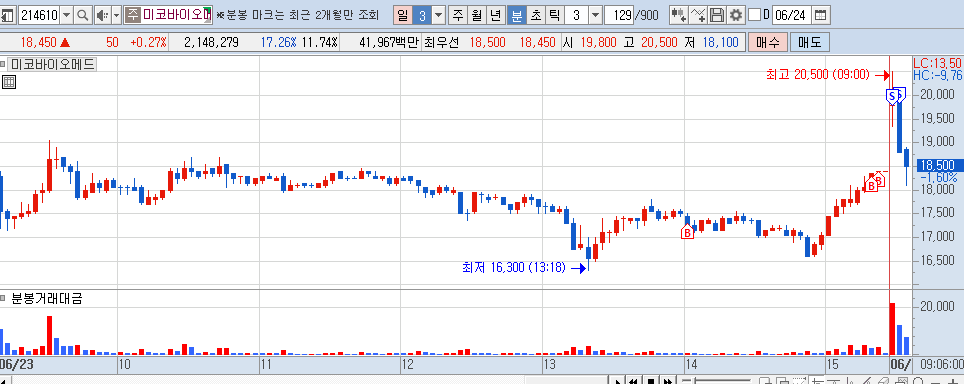
Task: Toggle the 미코바이오메드 chart legend square marker
Action: [4, 64]
